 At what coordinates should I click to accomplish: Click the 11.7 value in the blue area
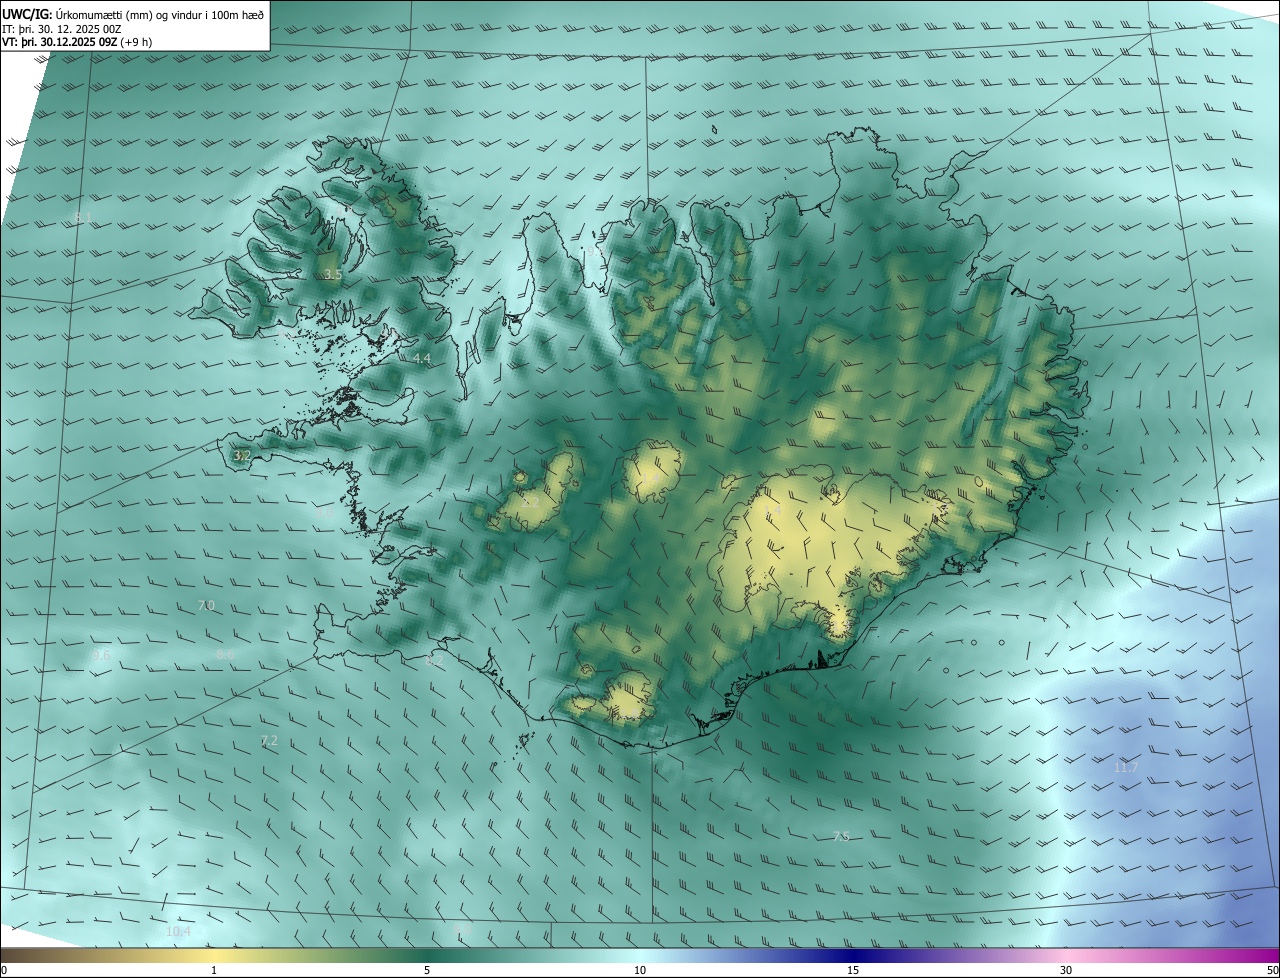pyautogui.click(x=1126, y=767)
